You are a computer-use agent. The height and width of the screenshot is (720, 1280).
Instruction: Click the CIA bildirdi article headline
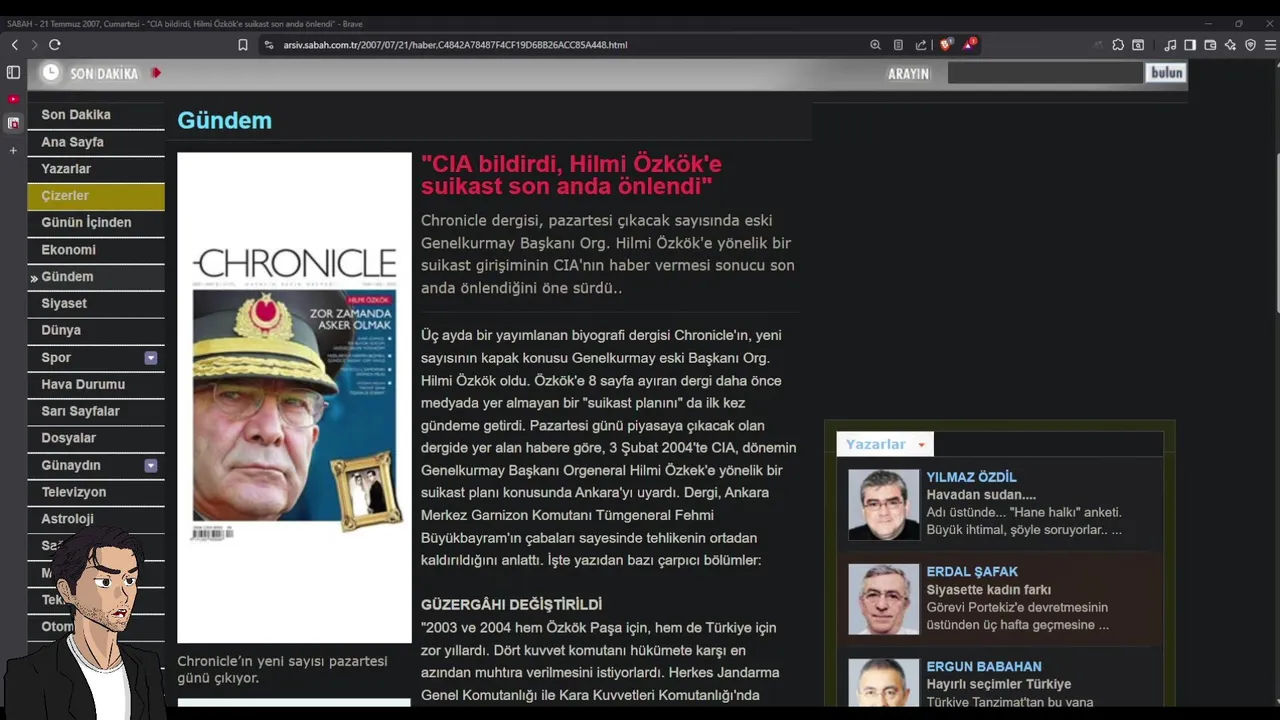[571, 175]
